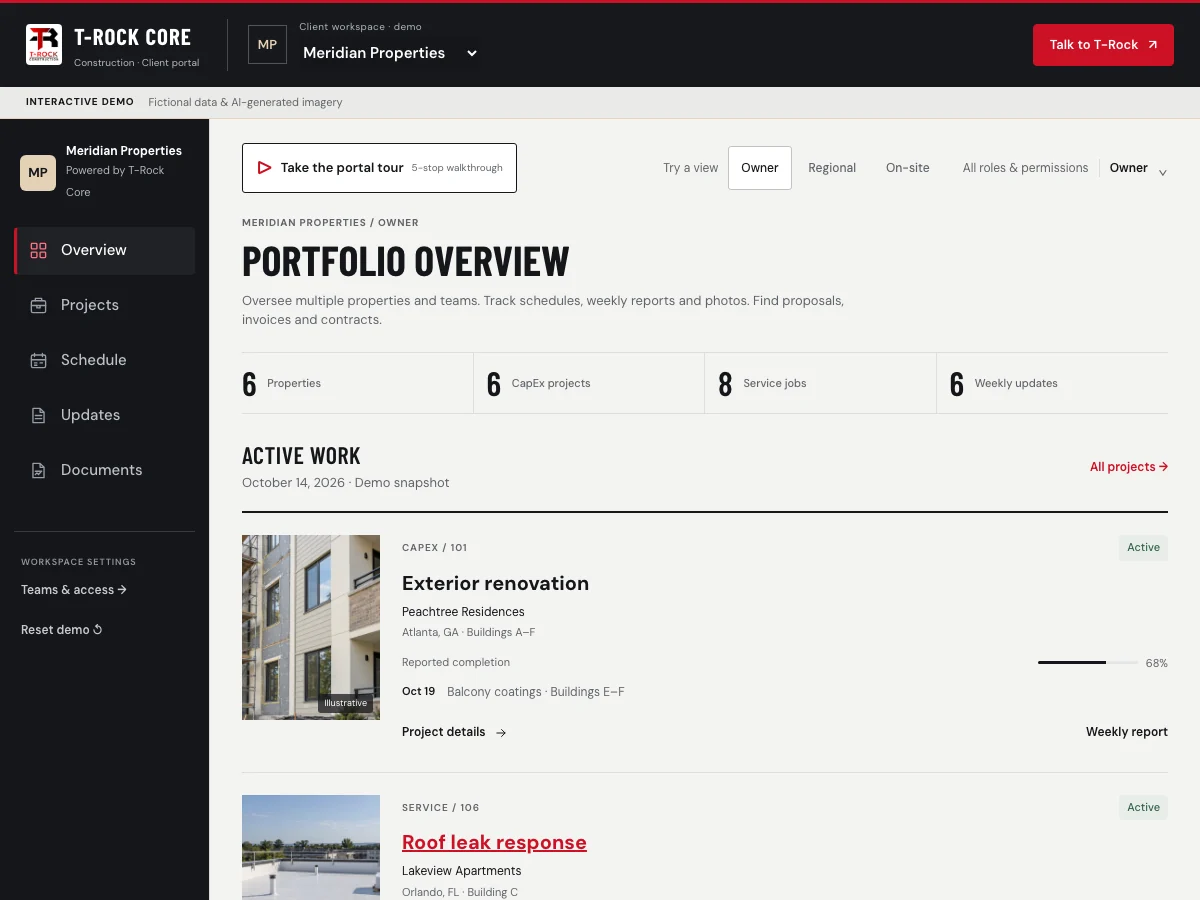Click Reset demo link
1200x900 pixels.
(x=62, y=630)
